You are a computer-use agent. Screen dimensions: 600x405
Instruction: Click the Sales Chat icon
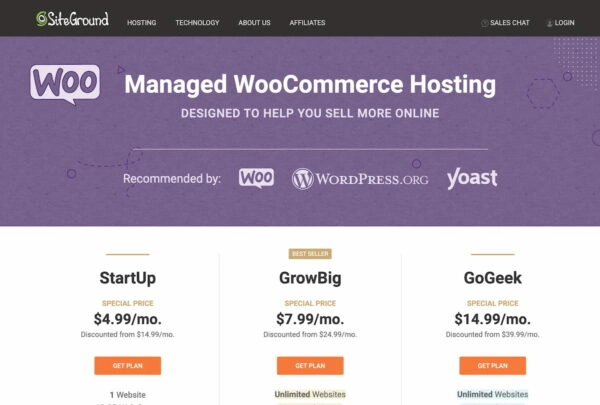coord(485,22)
